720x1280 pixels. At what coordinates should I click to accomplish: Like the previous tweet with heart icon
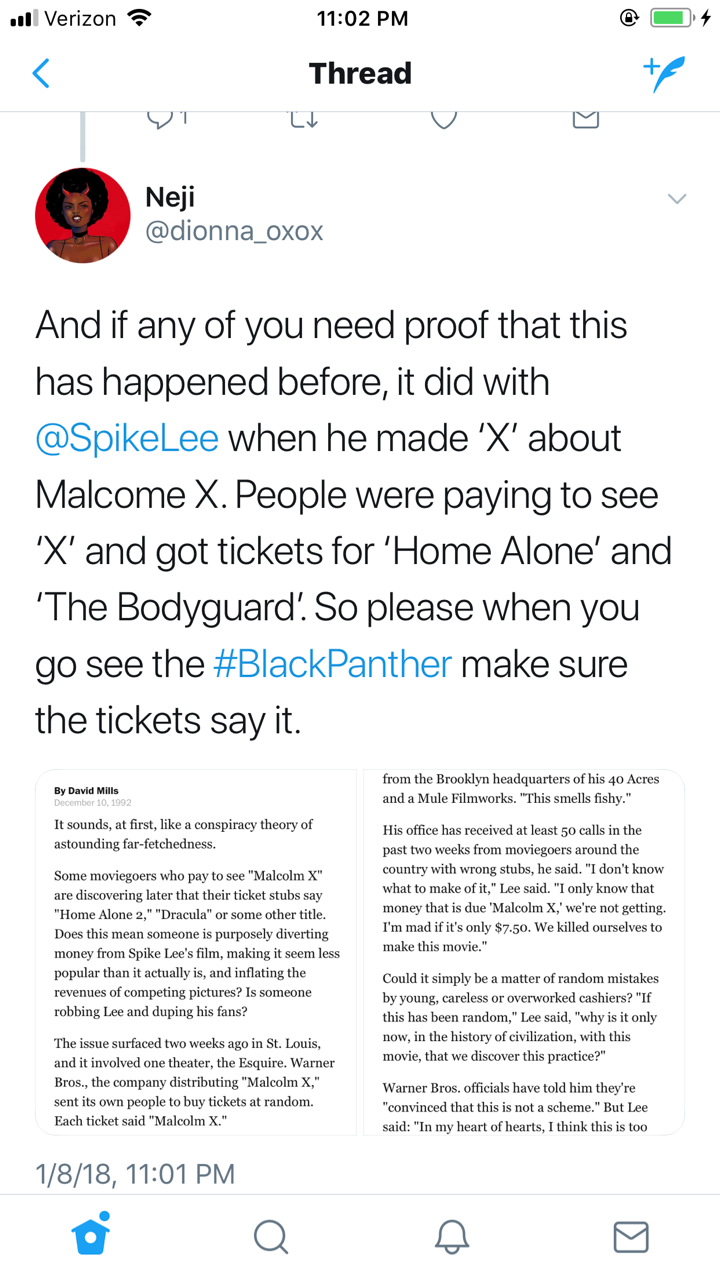(444, 119)
